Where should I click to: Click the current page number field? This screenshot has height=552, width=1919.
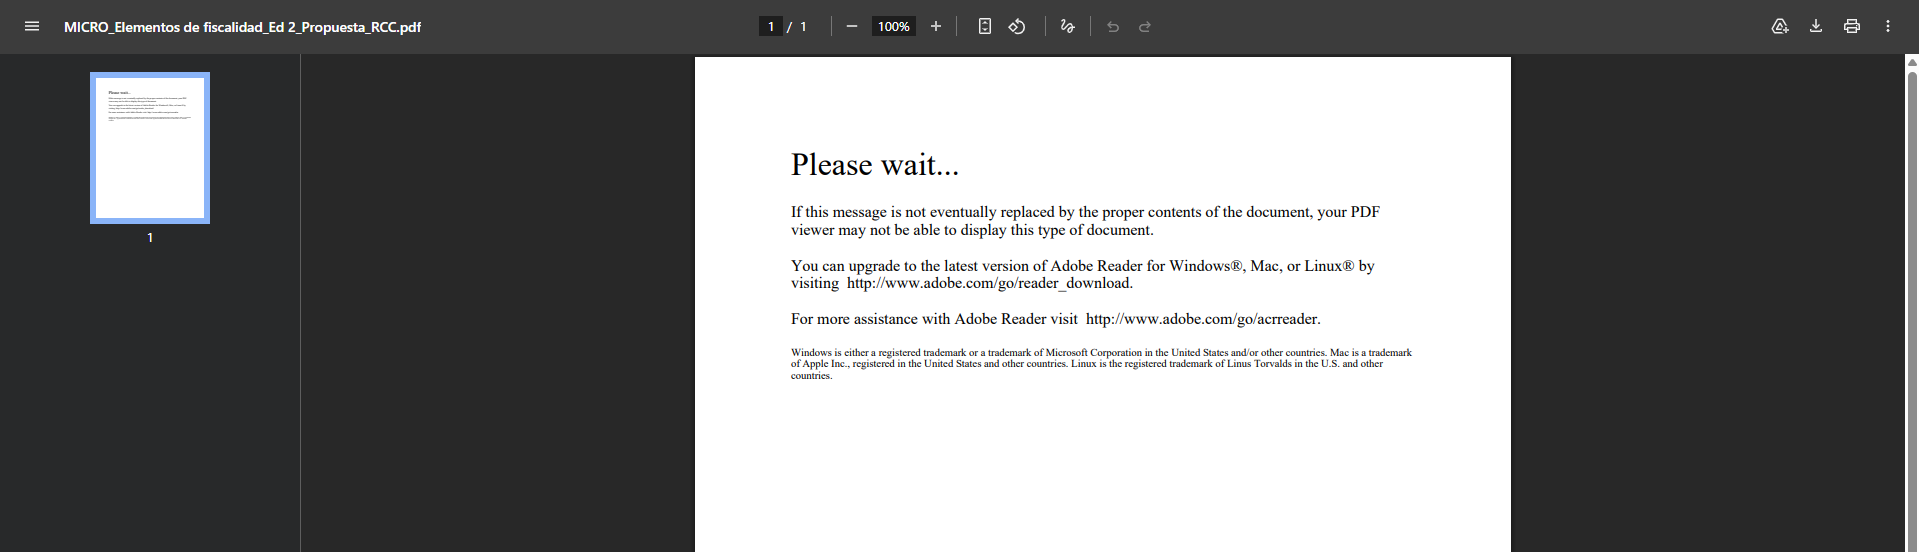770,27
